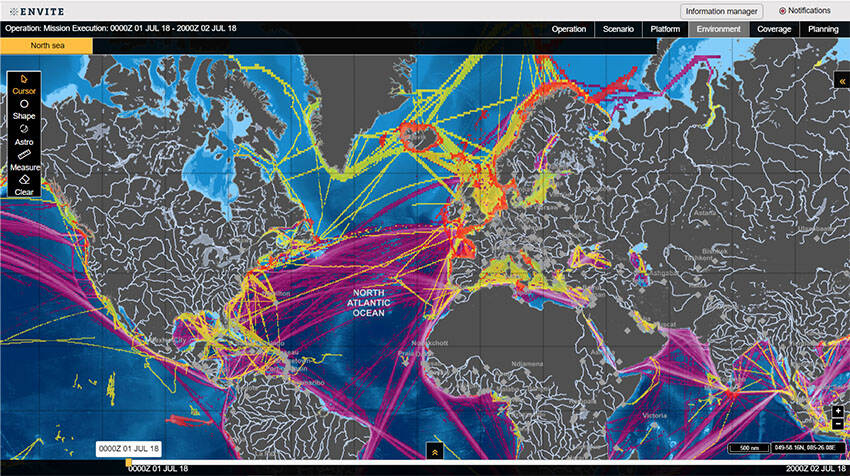Zoom in with the plus button
The image size is (850, 476).
pos(837,411)
